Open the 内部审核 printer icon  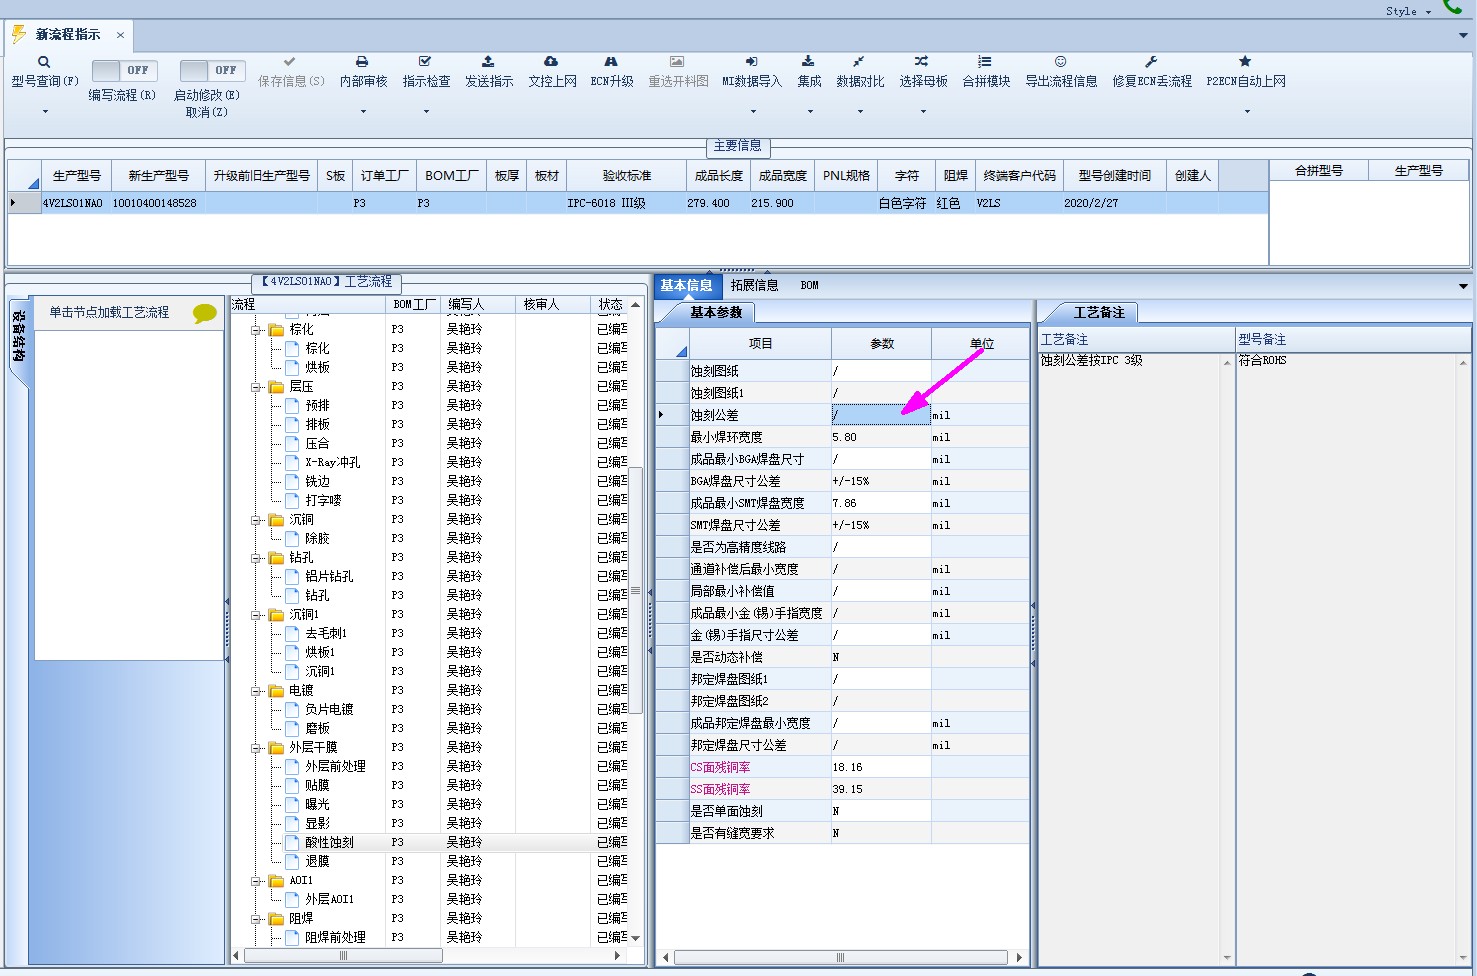click(x=363, y=62)
